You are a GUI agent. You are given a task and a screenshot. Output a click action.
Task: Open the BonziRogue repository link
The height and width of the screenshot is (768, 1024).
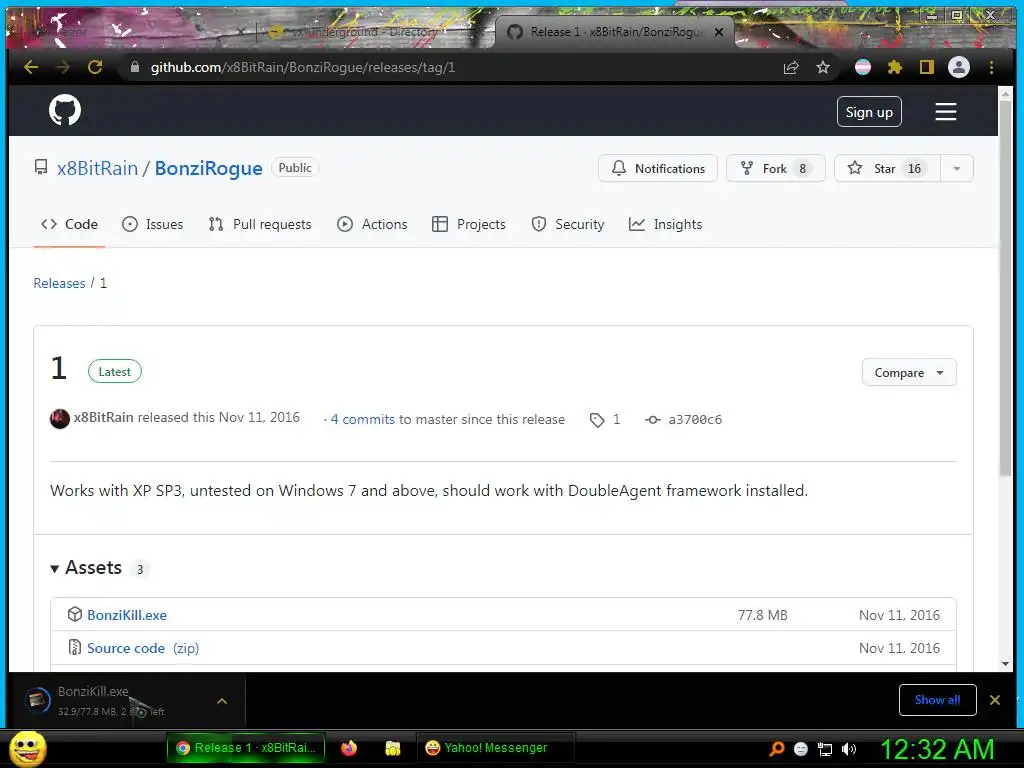pos(208,168)
